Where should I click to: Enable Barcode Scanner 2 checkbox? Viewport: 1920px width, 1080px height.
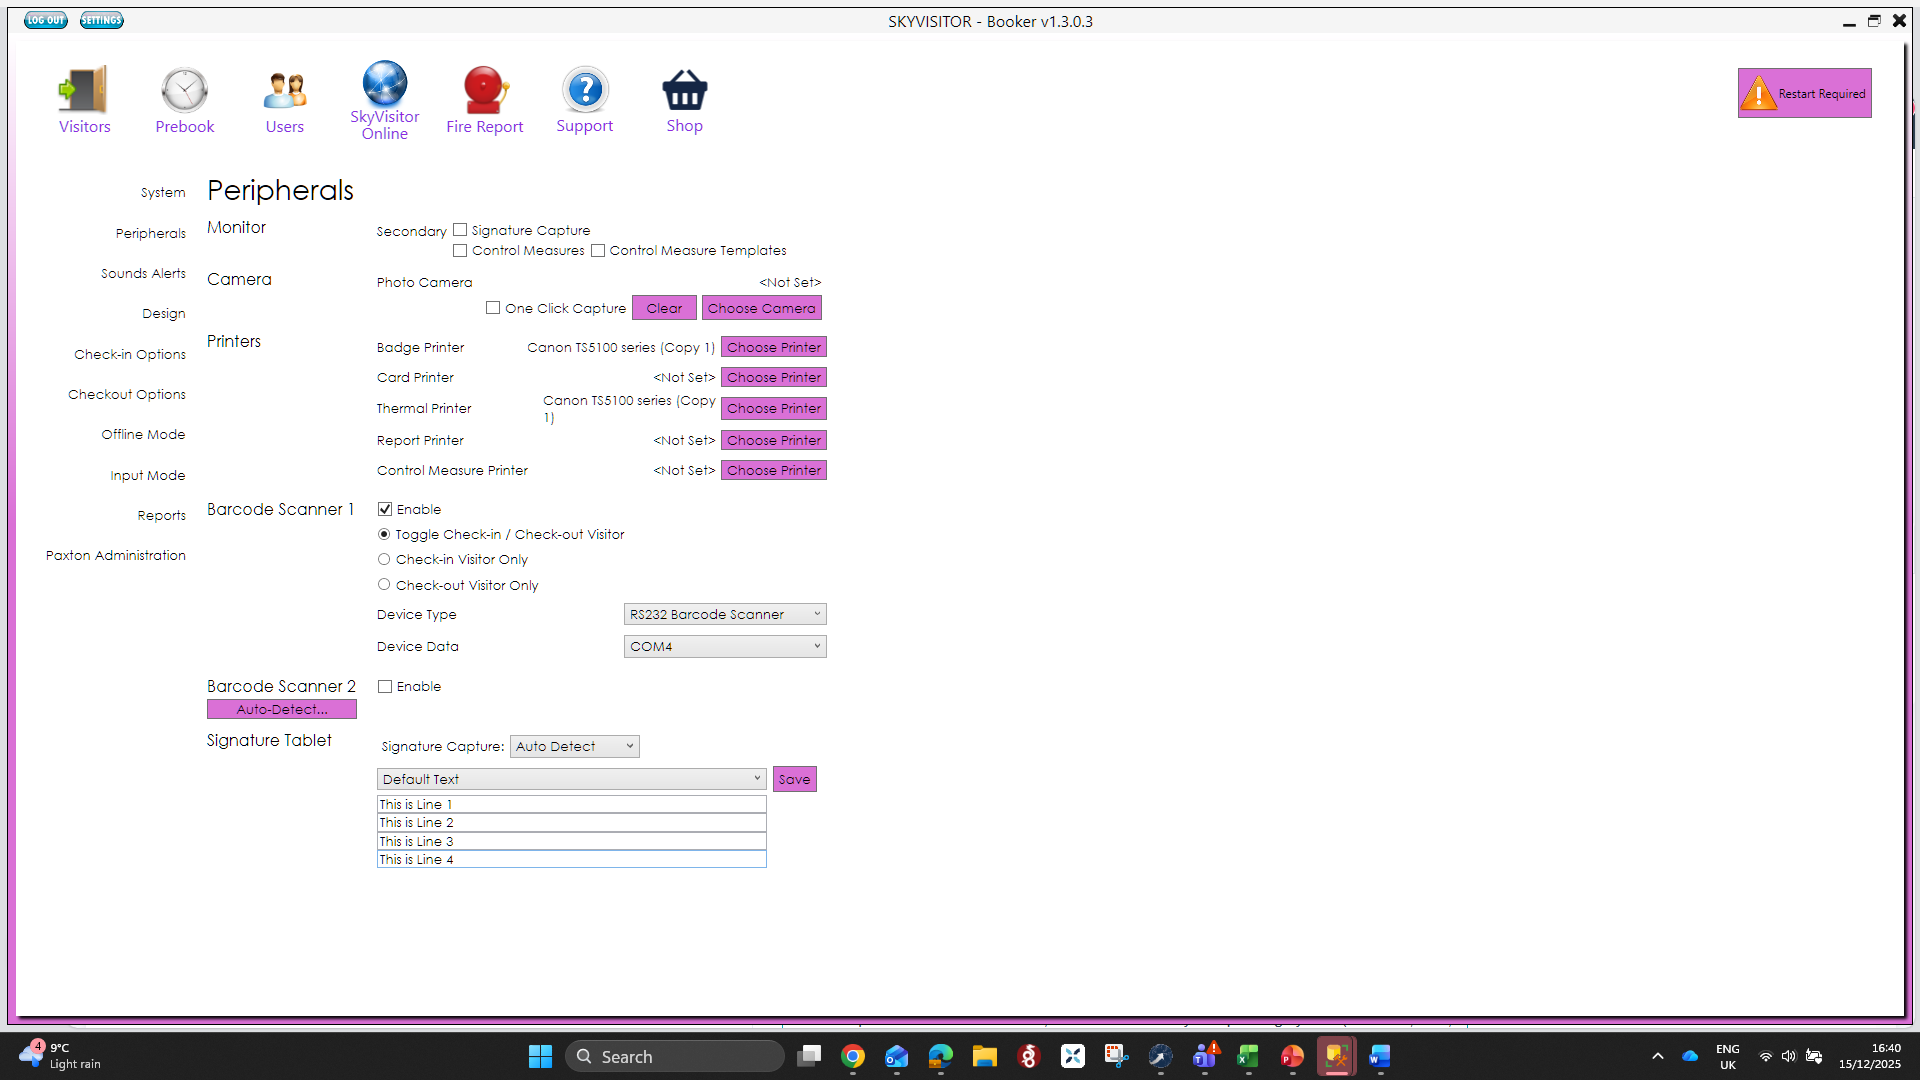click(385, 687)
